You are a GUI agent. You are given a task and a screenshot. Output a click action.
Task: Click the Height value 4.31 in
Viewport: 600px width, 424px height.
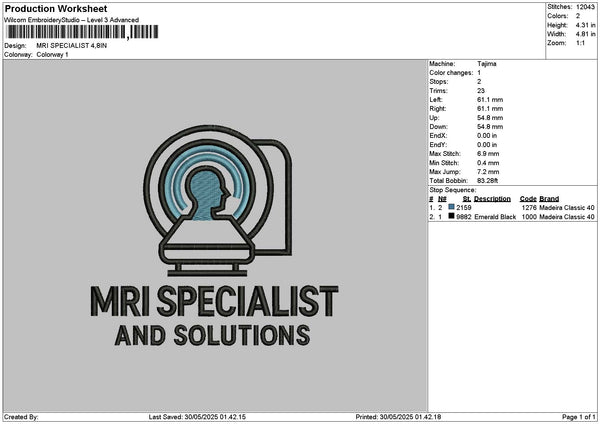click(585, 25)
